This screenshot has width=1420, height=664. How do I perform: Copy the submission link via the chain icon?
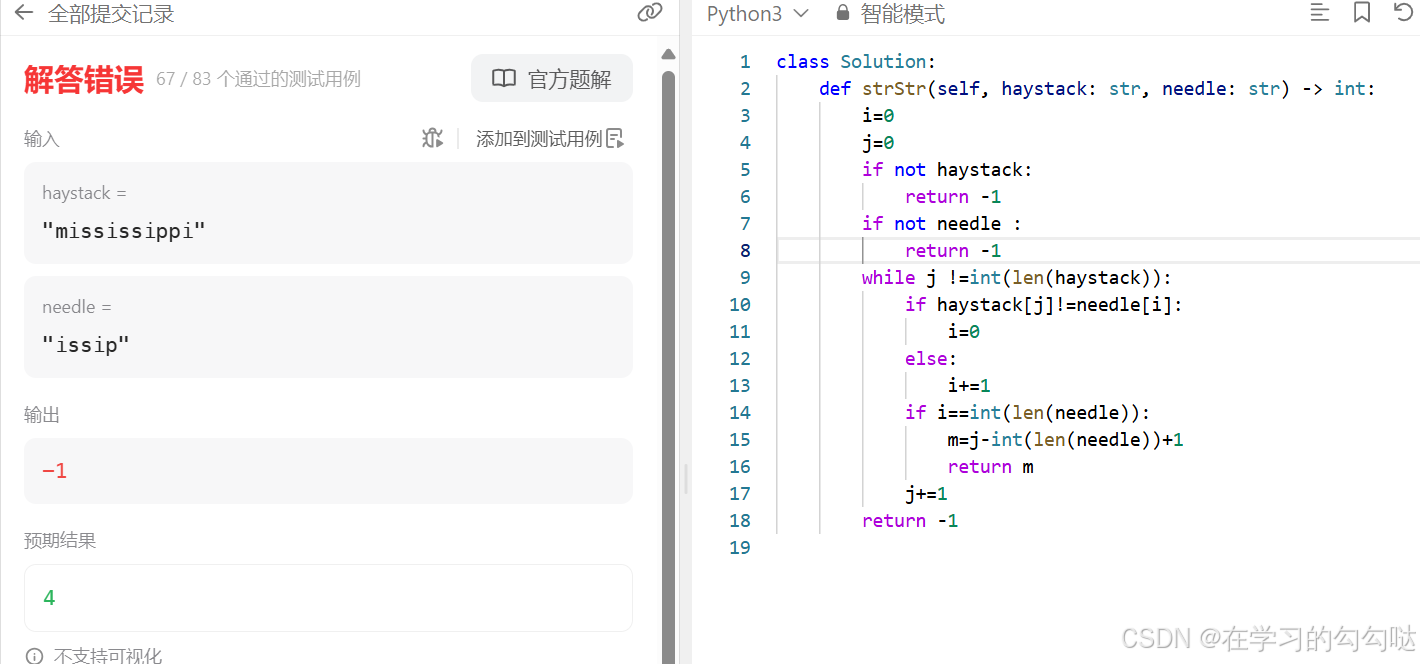click(x=650, y=13)
